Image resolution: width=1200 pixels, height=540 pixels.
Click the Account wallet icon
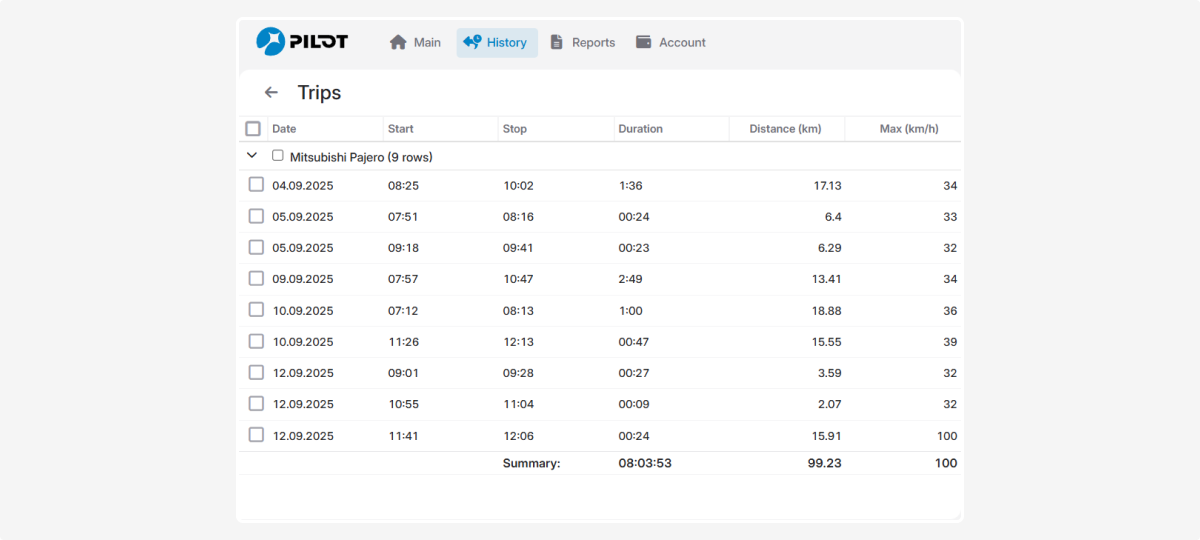(x=644, y=42)
